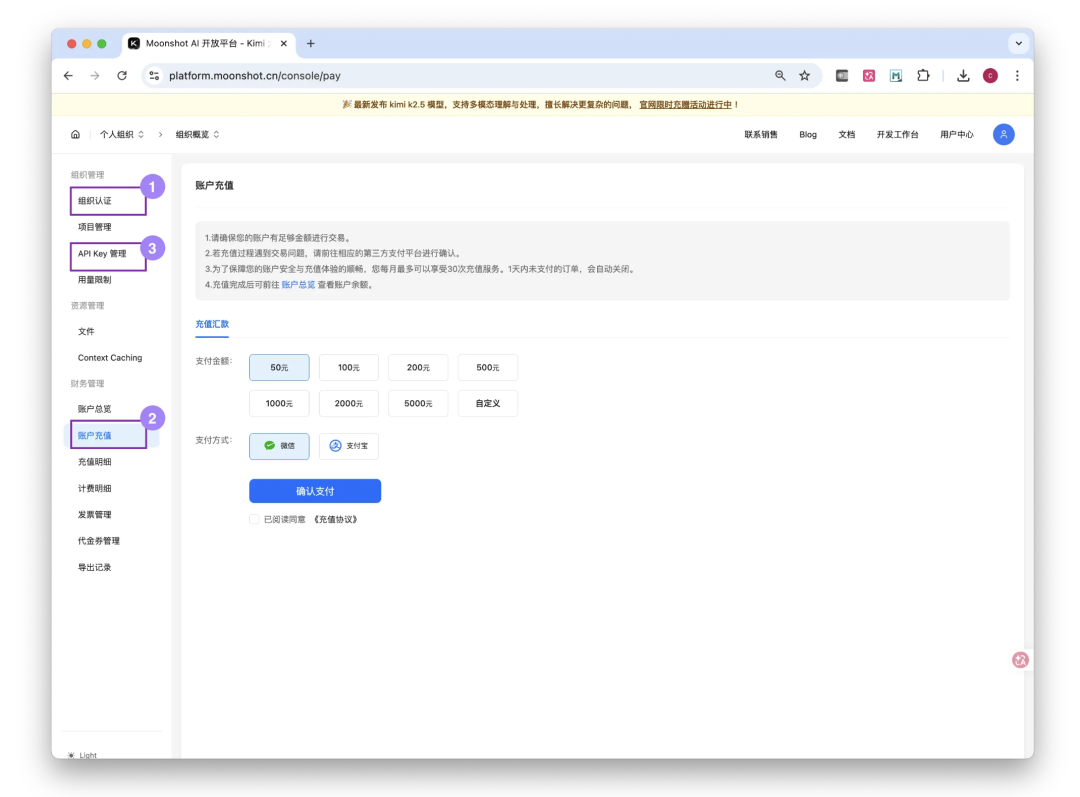Screen dimensions: 1080x797
Task: Click the 确认支付 button
Action: (315, 490)
